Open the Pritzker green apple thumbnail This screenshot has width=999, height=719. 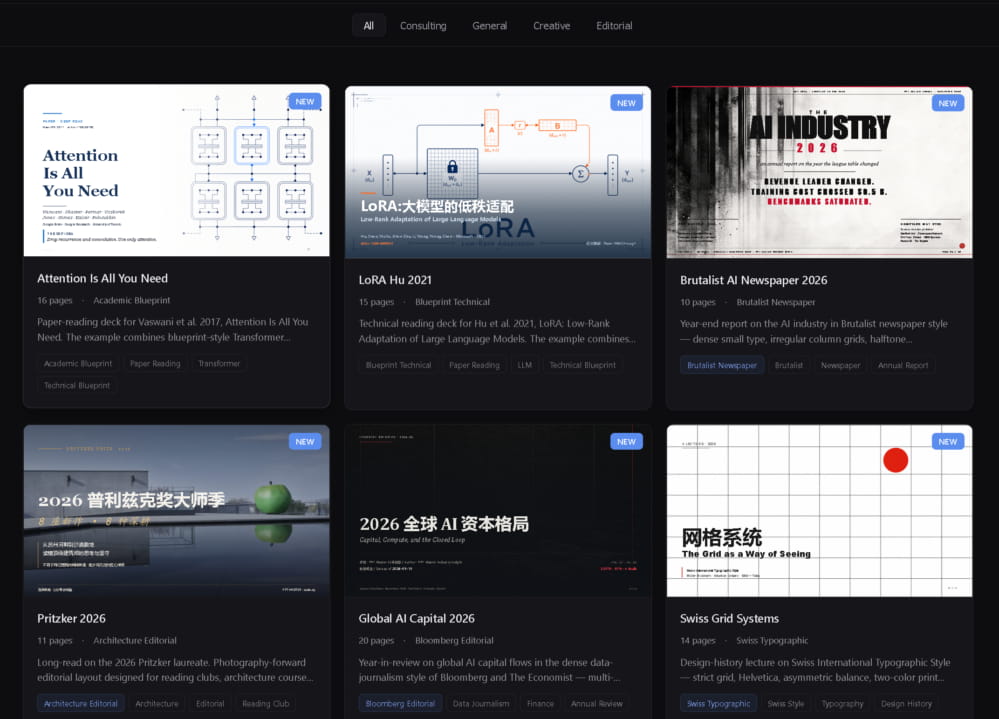176,511
